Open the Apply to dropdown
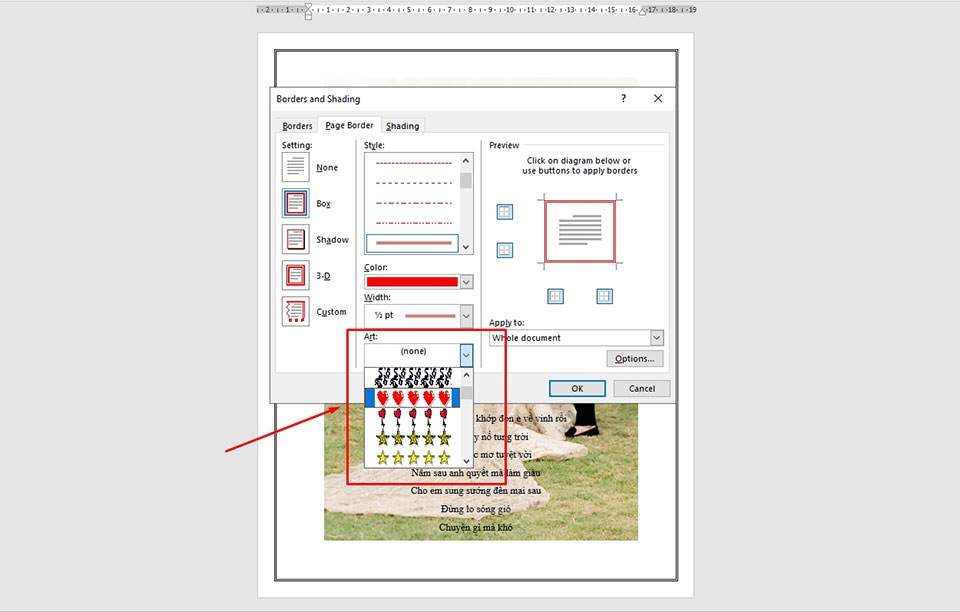The height and width of the screenshot is (612, 960). coord(655,337)
